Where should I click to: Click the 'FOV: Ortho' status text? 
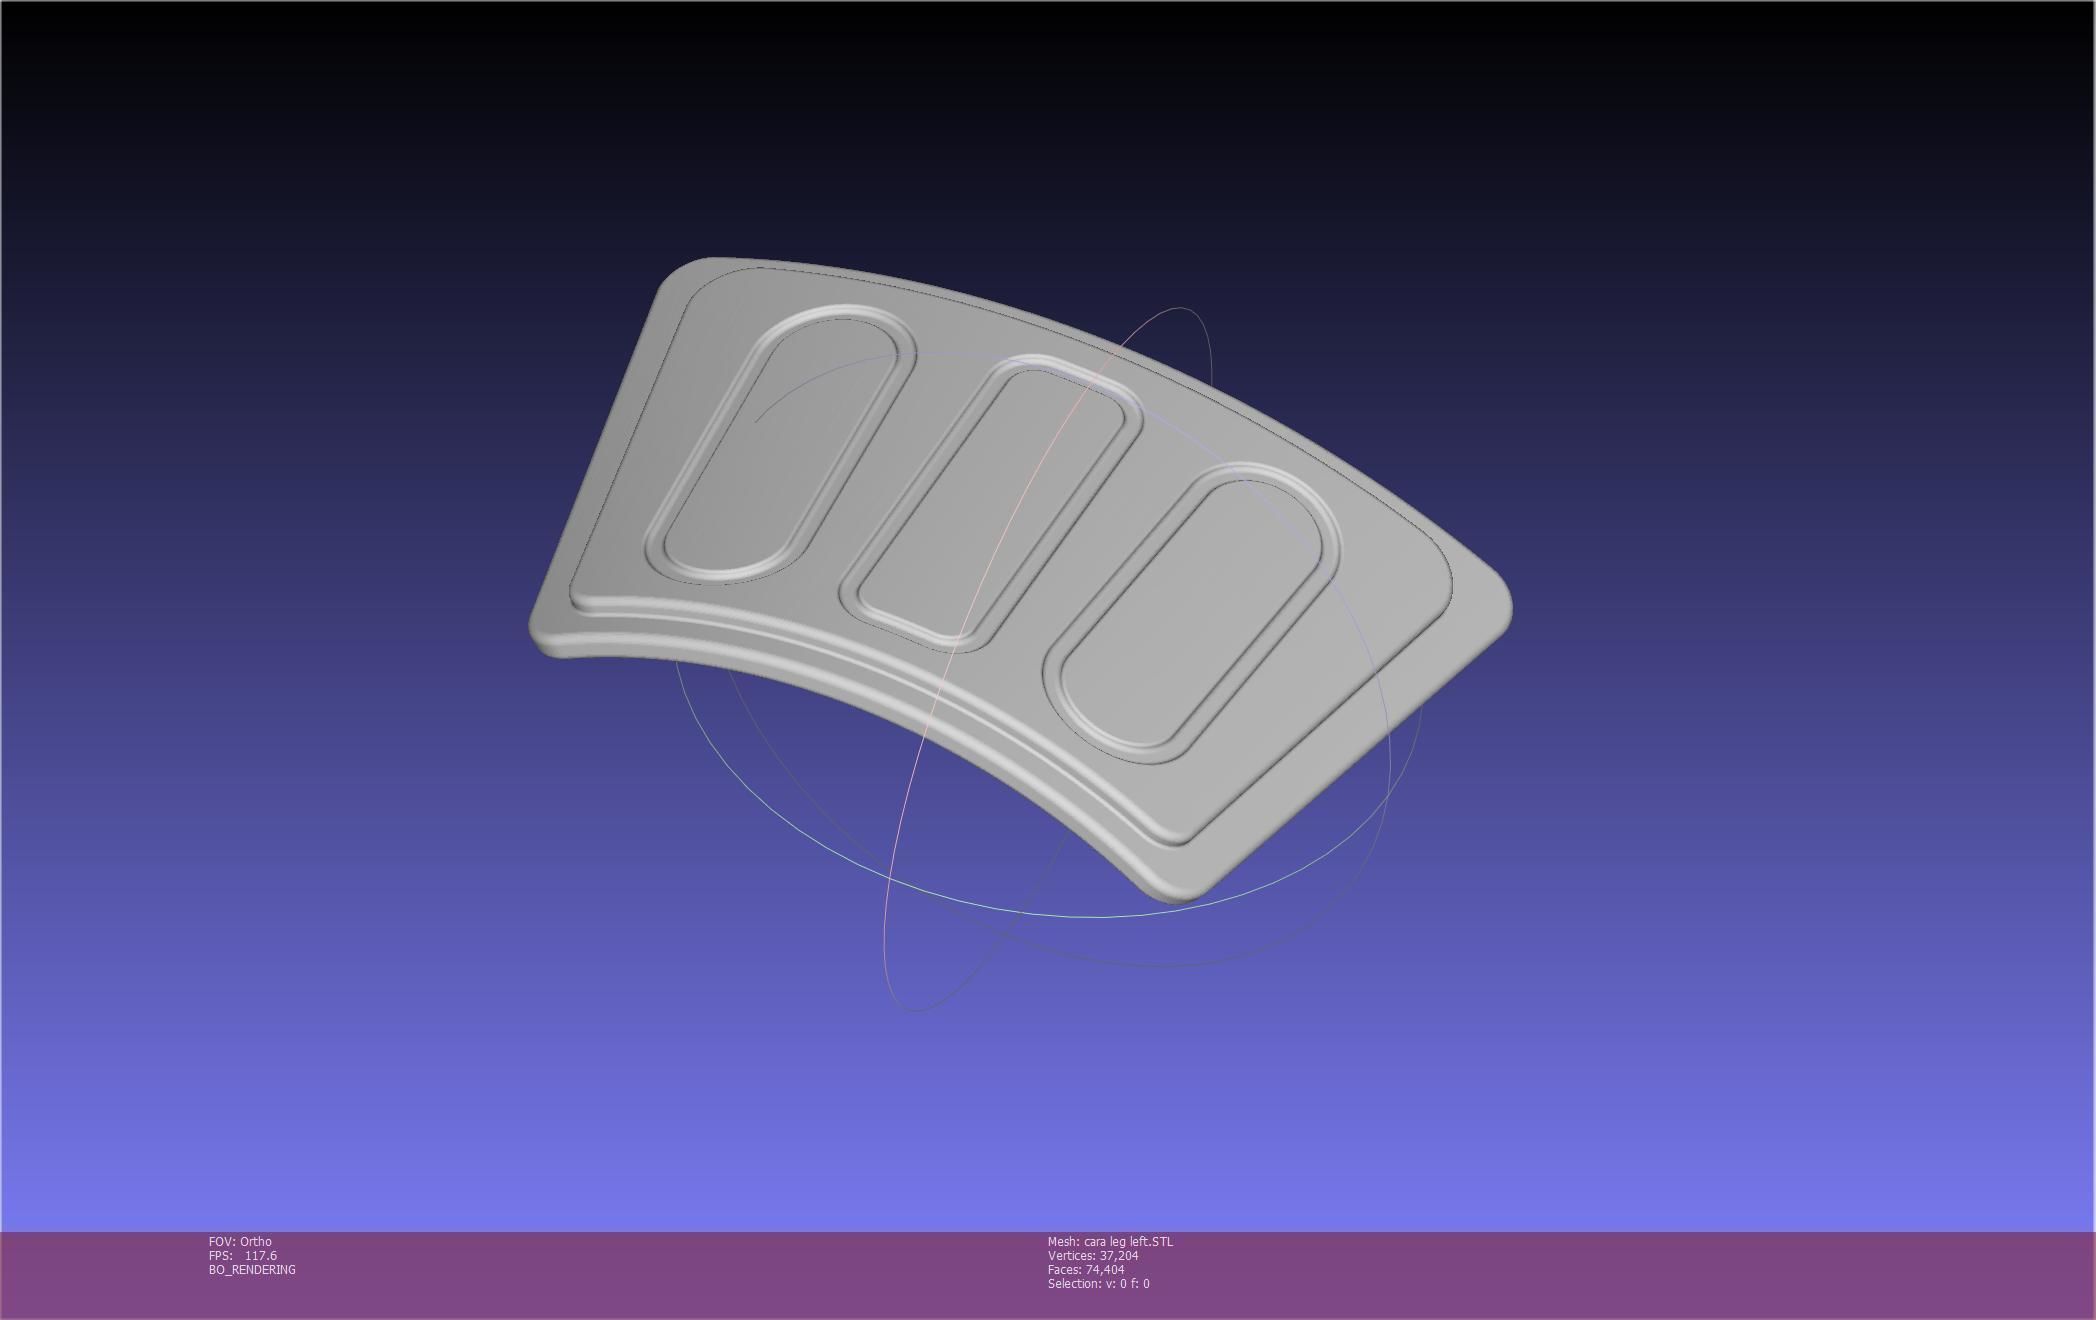pyautogui.click(x=240, y=1241)
